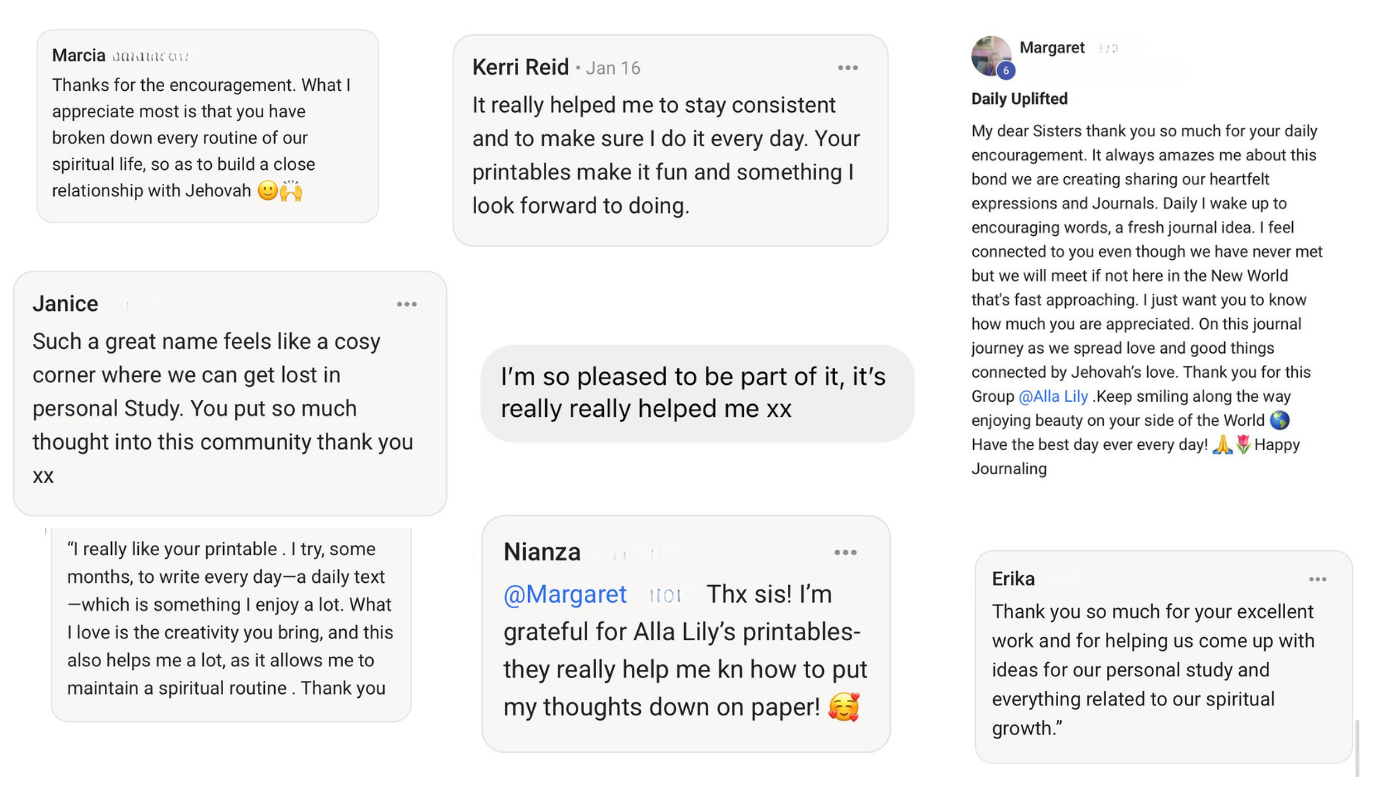
Task: Click the Janice author name
Action: tap(65, 304)
